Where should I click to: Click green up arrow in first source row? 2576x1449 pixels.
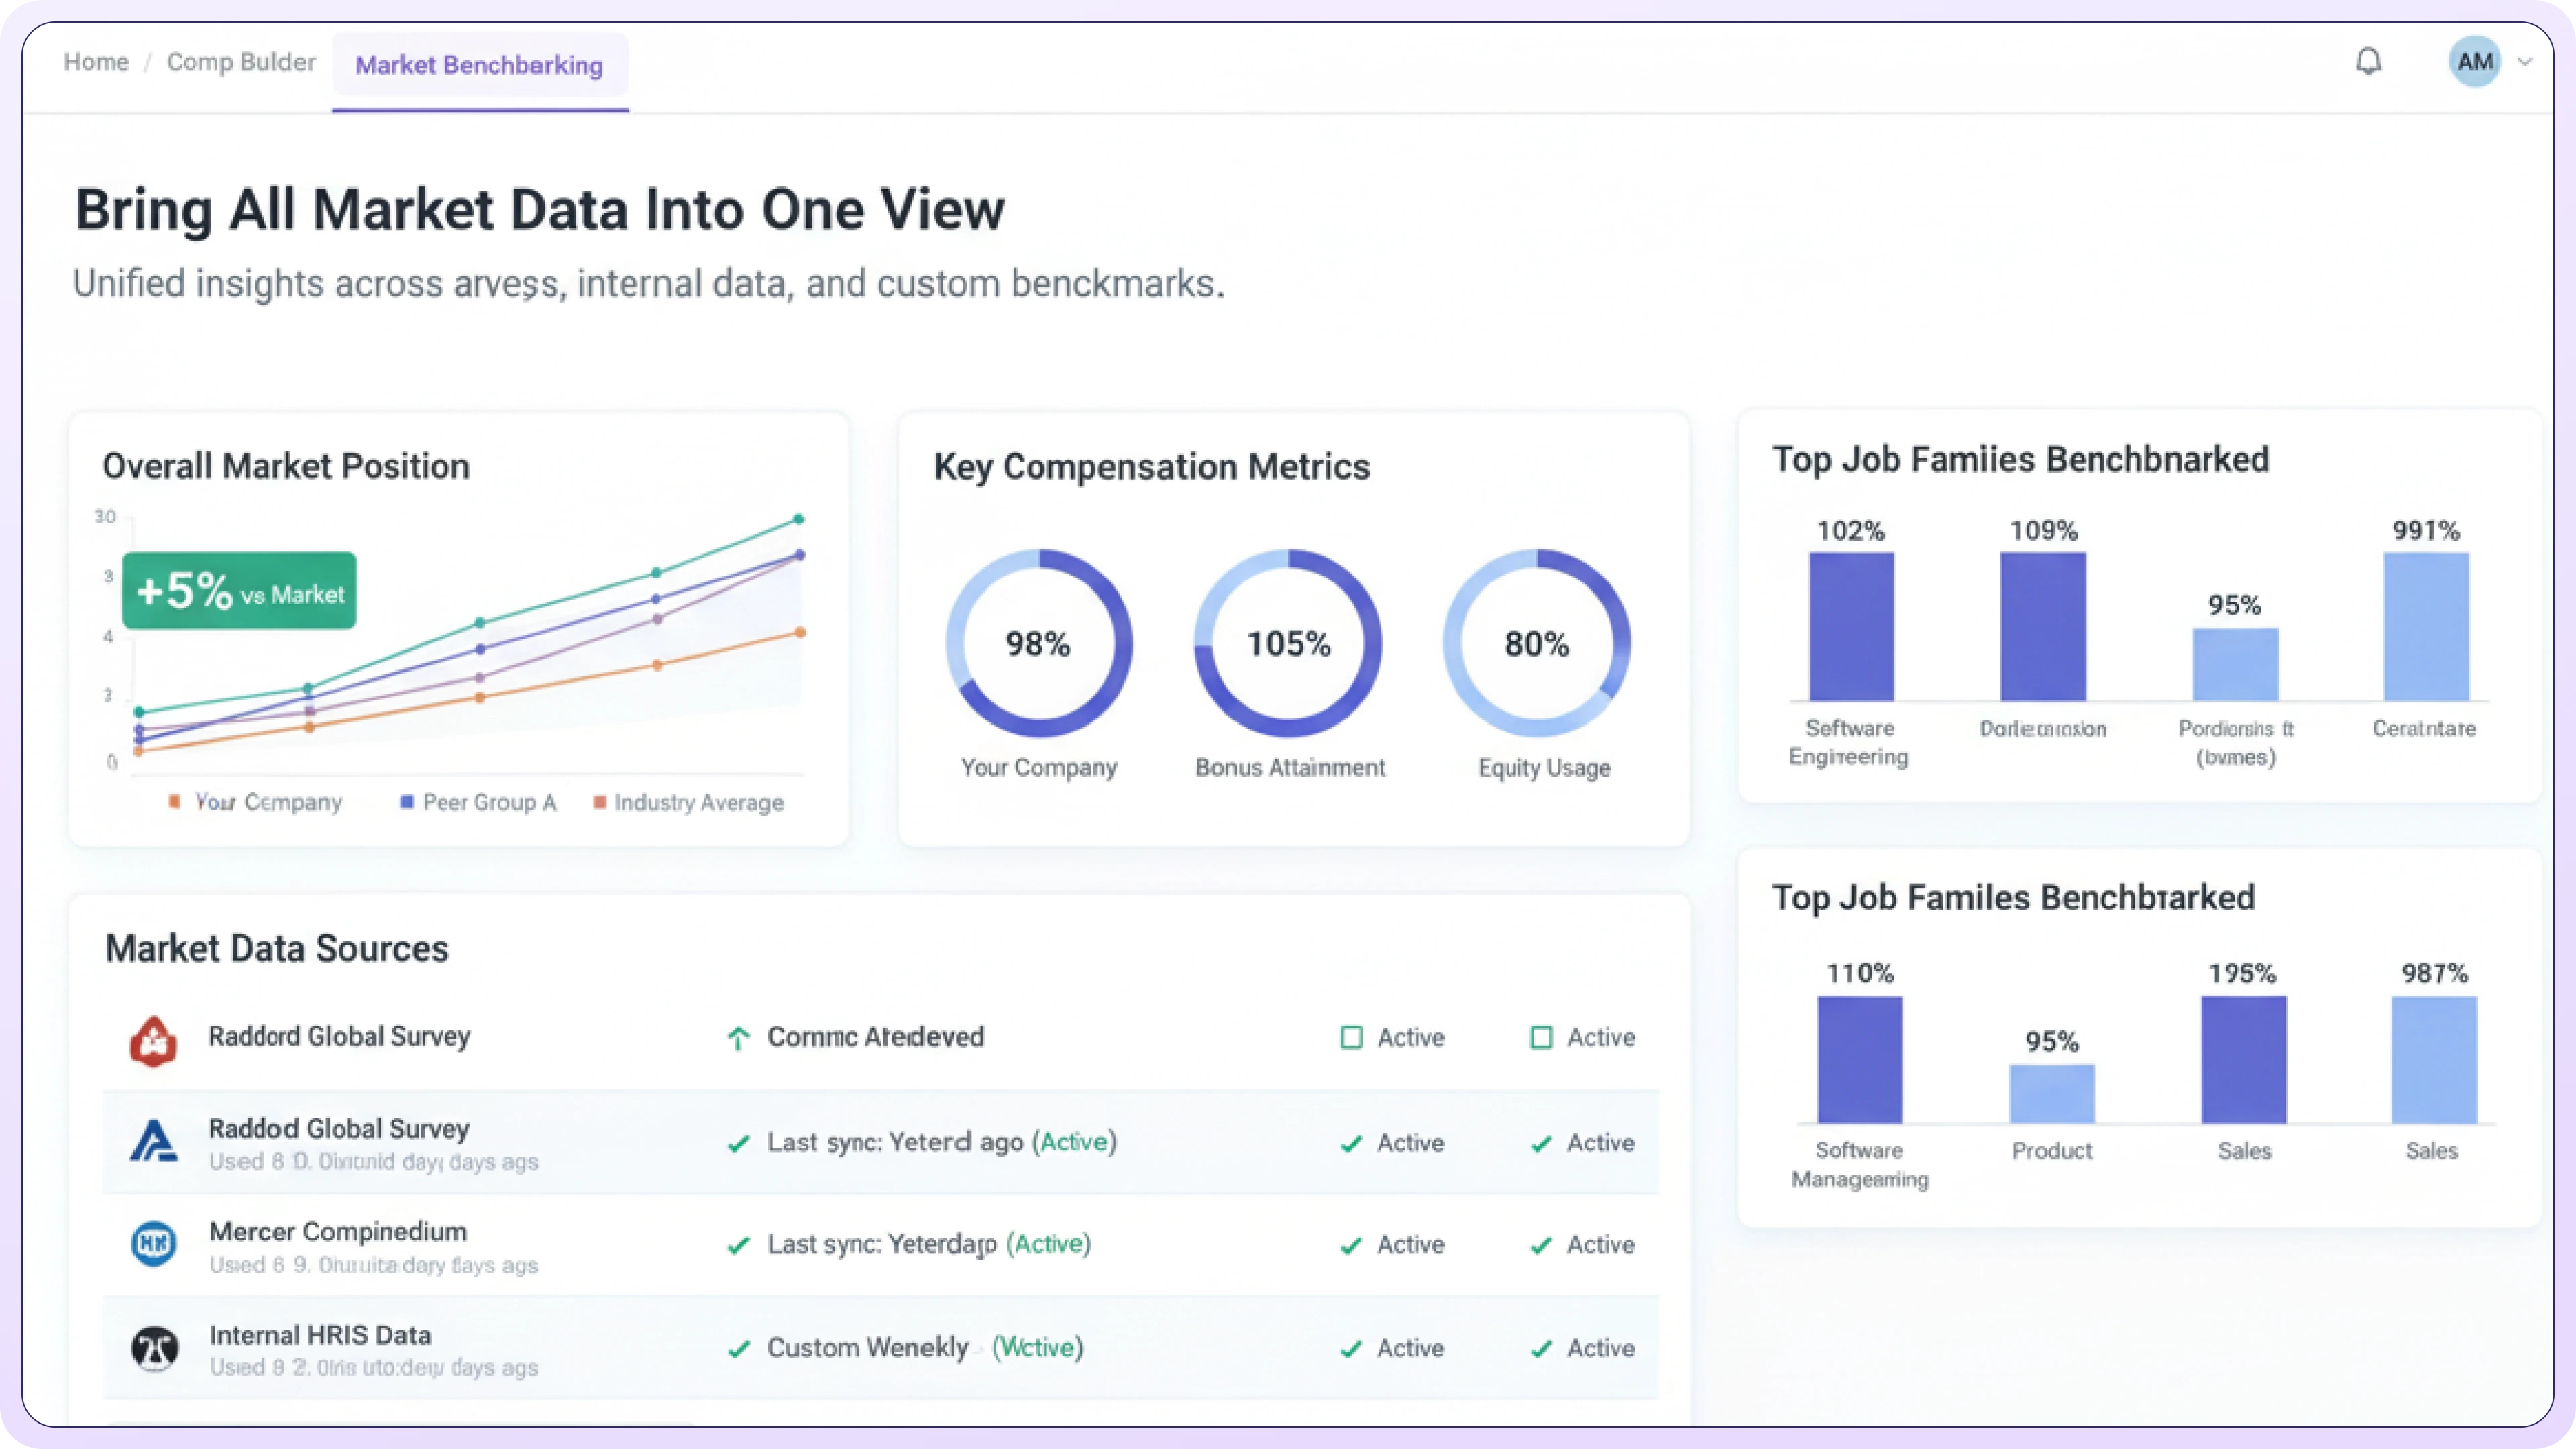(738, 1038)
